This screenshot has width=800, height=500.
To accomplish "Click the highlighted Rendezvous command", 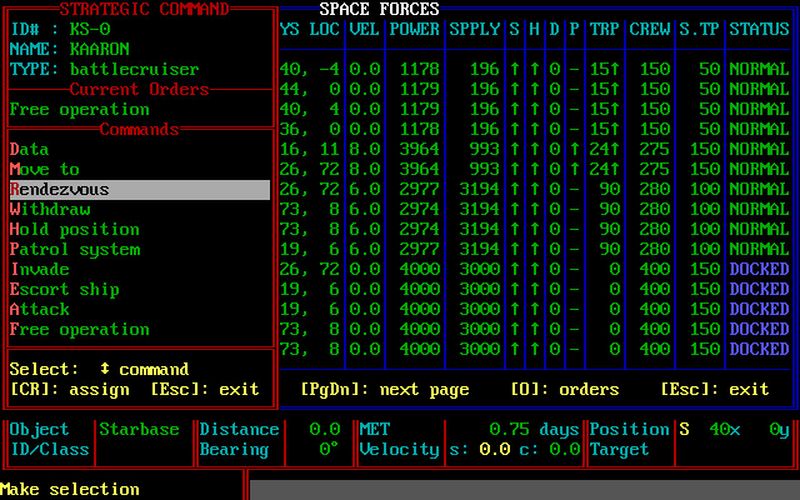I will [60, 189].
